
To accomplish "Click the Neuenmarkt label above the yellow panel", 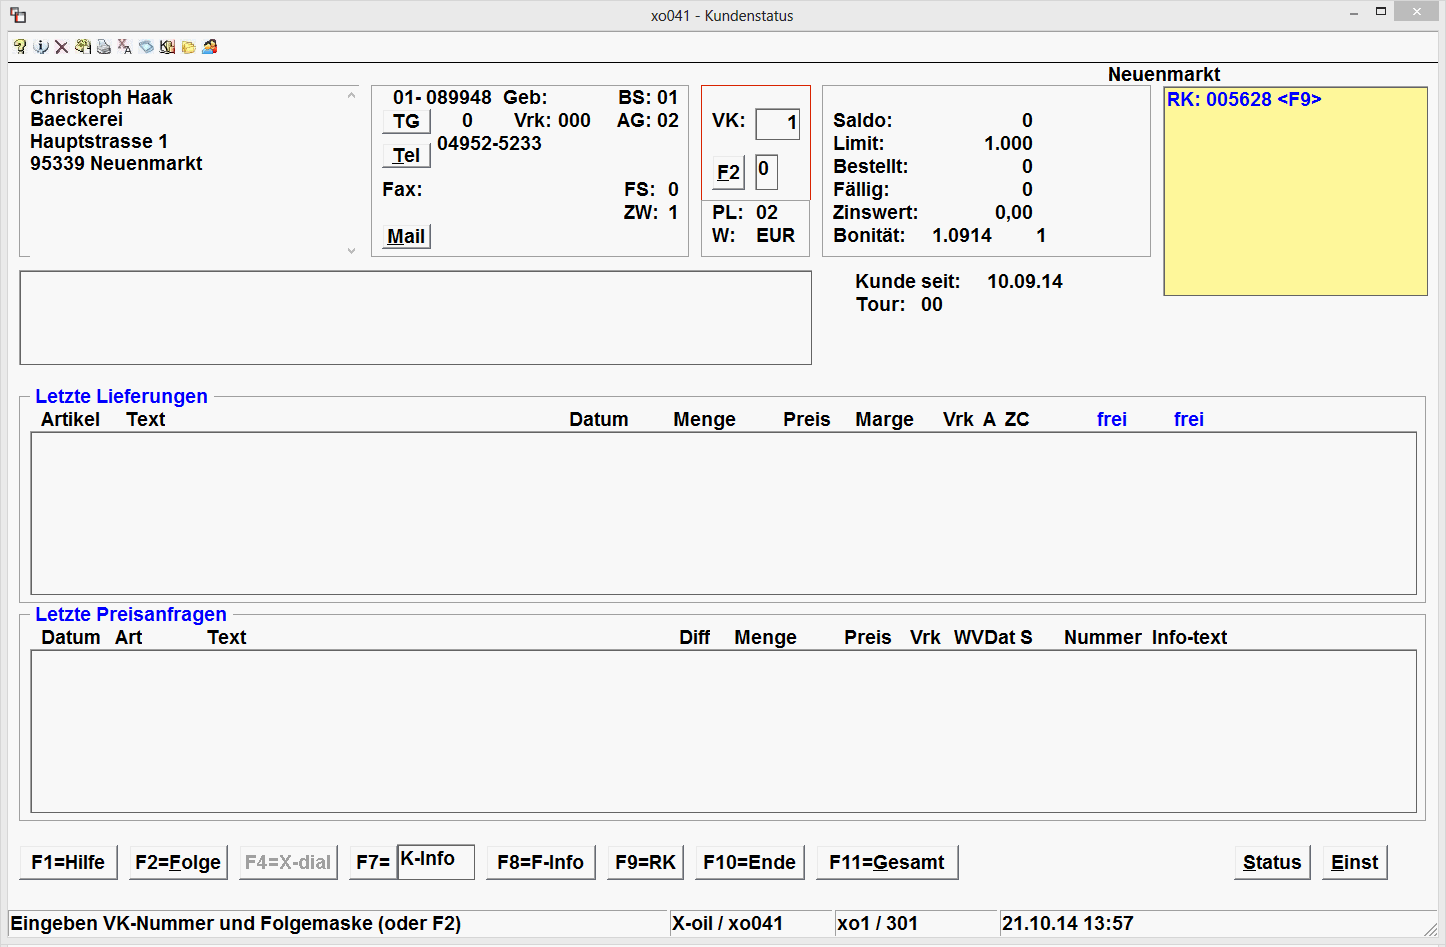I will (1164, 74).
